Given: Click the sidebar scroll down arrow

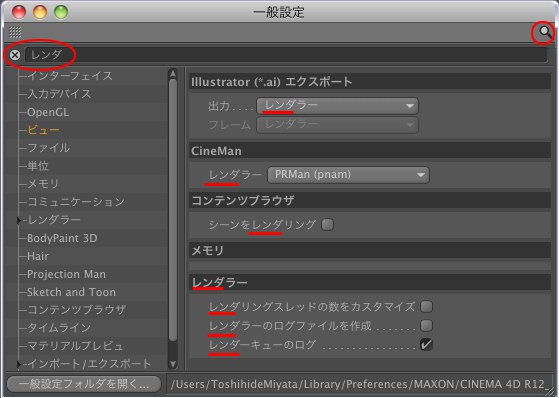Looking at the screenshot, I should pos(173,364).
